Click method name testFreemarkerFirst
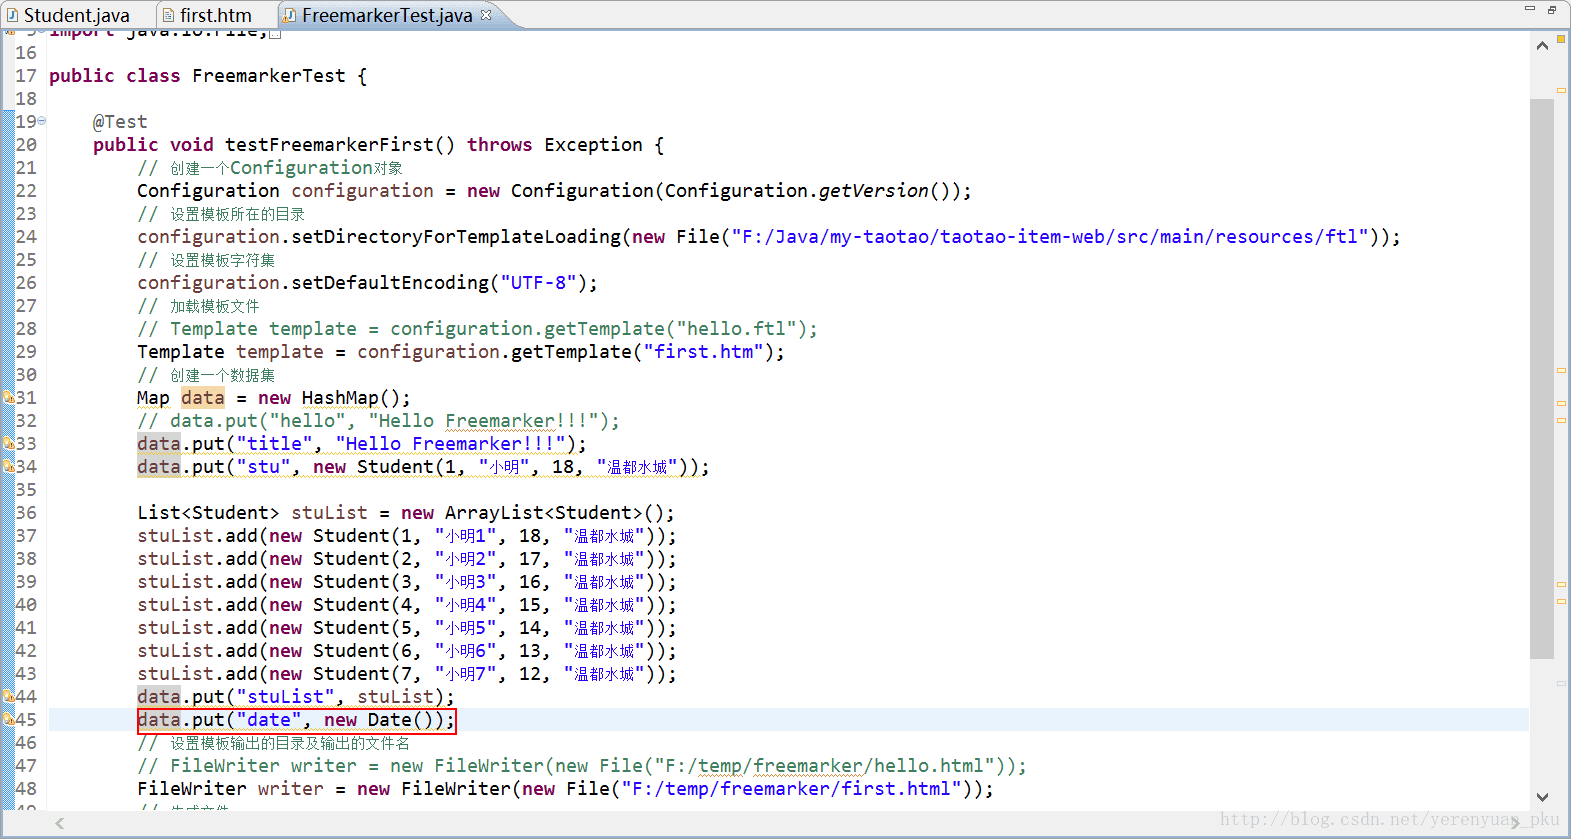Image resolution: width=1571 pixels, height=839 pixels. pos(329,145)
